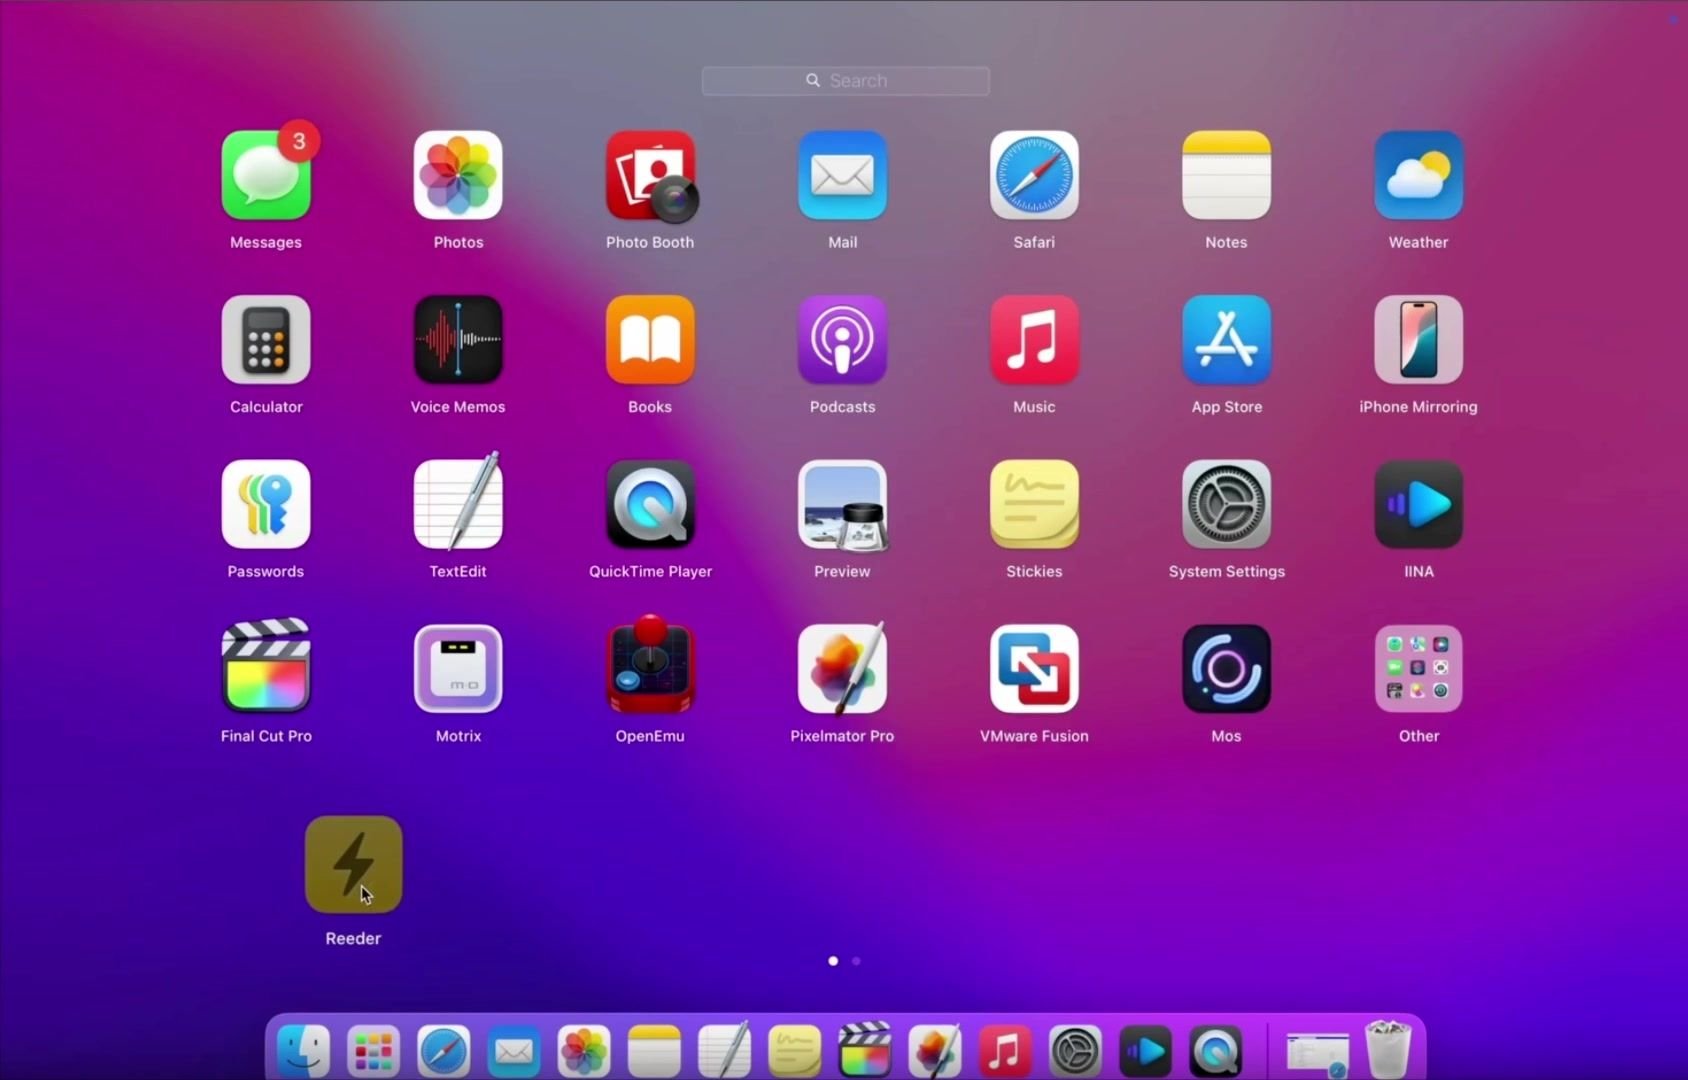The image size is (1688, 1080).
Task: Open System Settings in Launchpad grid
Action: coord(1226,504)
